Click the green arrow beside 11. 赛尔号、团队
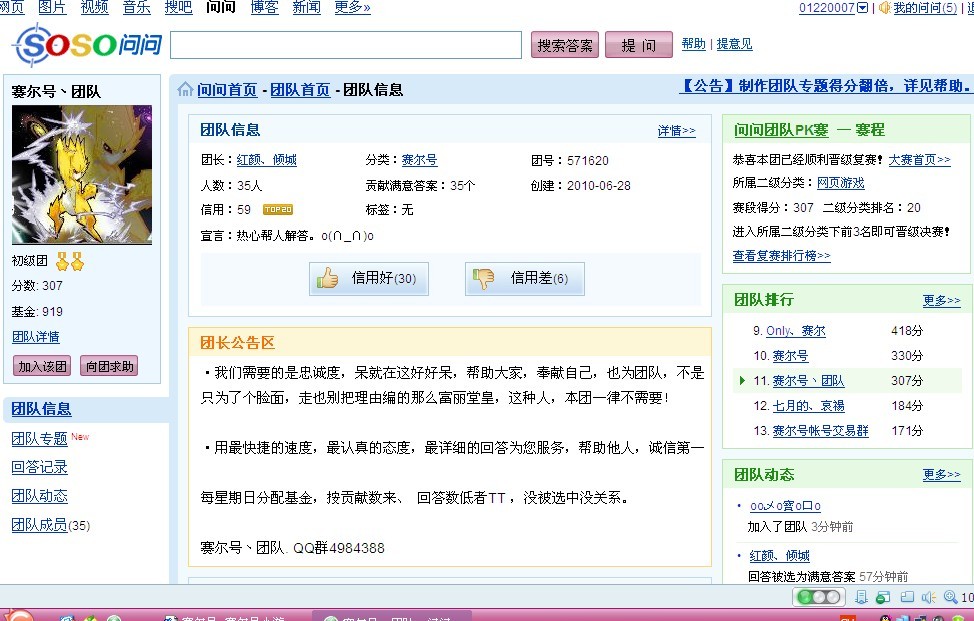The image size is (974, 621). [742, 381]
